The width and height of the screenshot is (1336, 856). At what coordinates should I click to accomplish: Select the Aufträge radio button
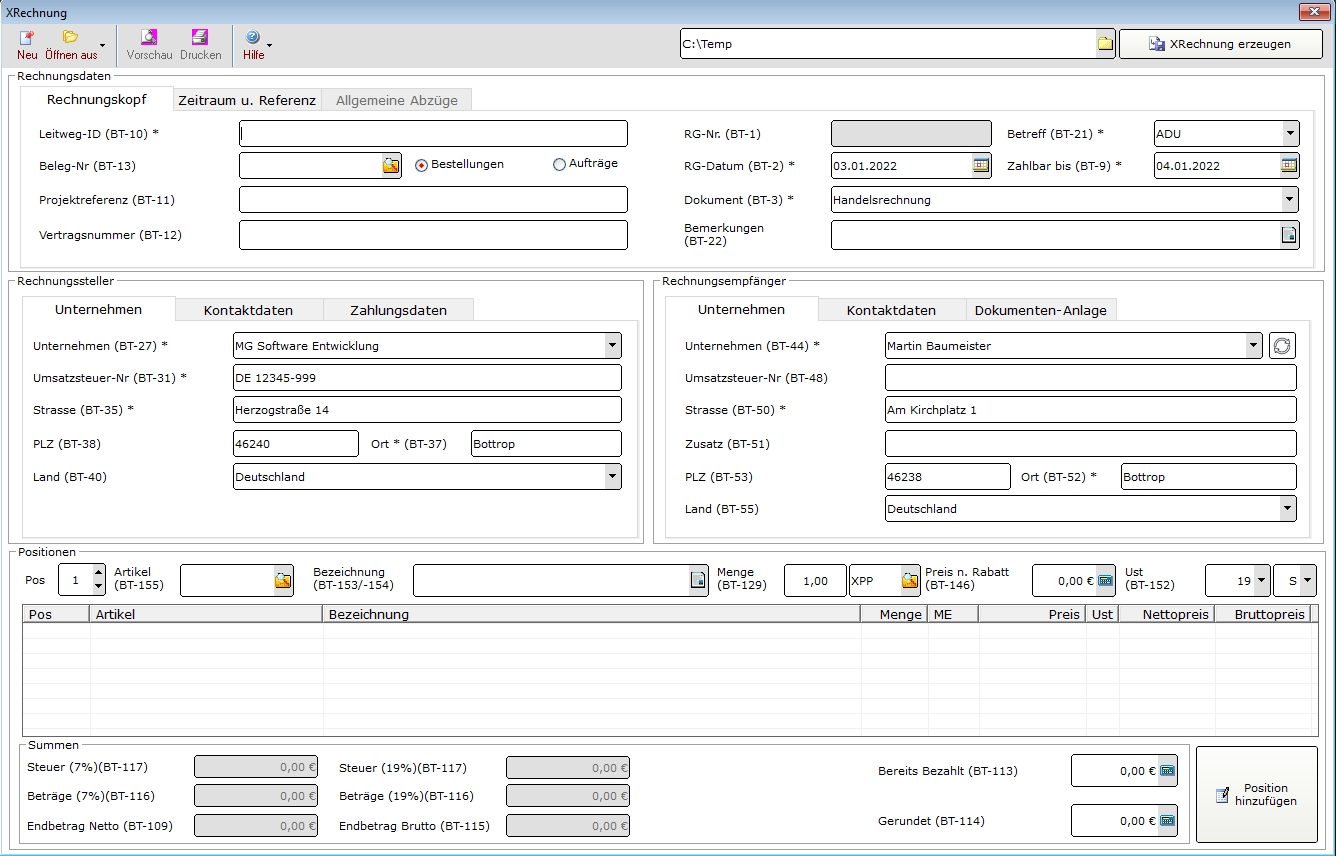click(559, 165)
